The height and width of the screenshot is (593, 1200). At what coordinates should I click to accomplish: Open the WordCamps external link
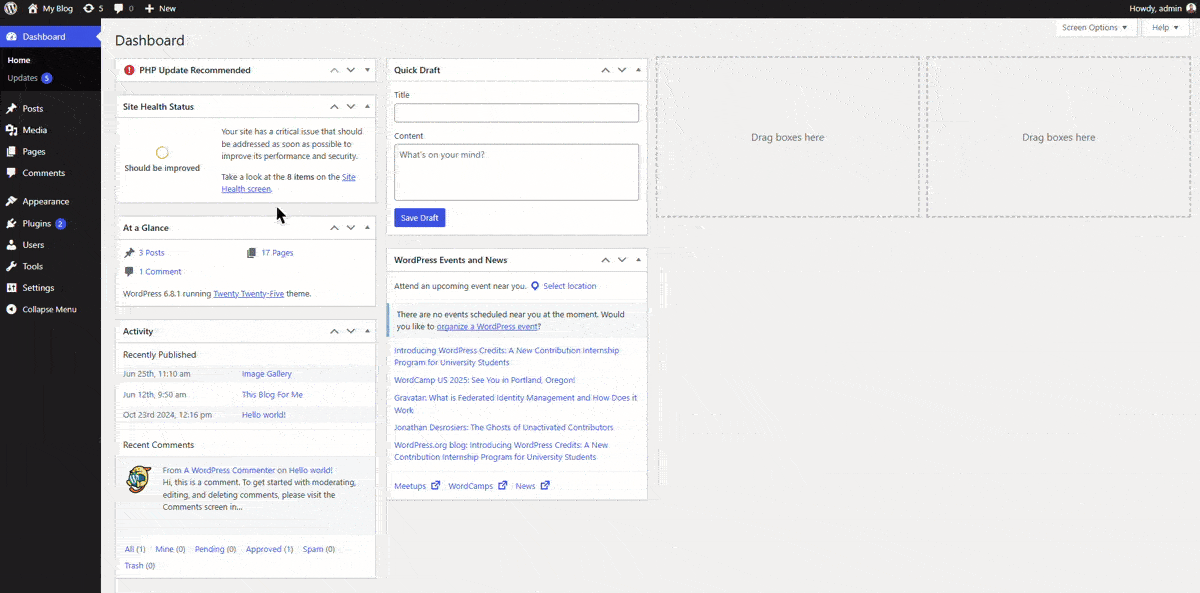478,486
